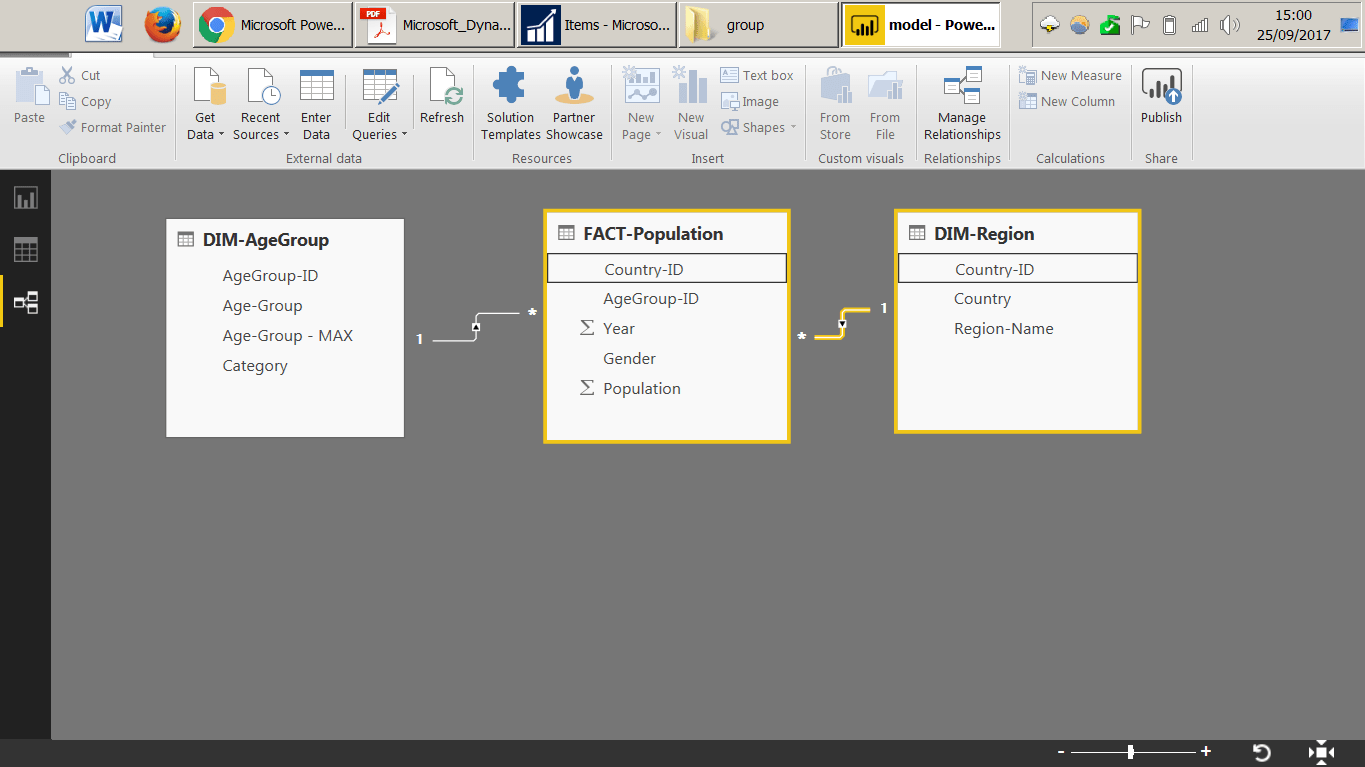Zoom in with the plus button
The width and height of the screenshot is (1365, 767).
point(1206,752)
